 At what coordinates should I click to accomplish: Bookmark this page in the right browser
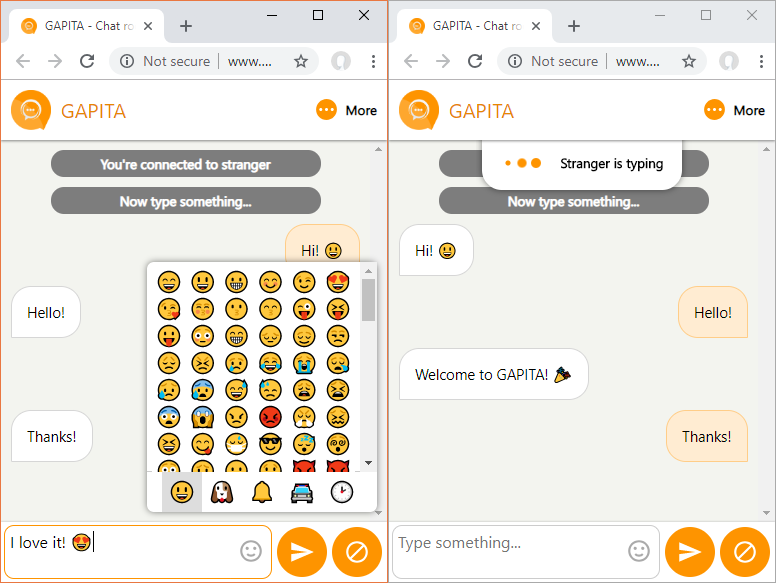tap(689, 61)
